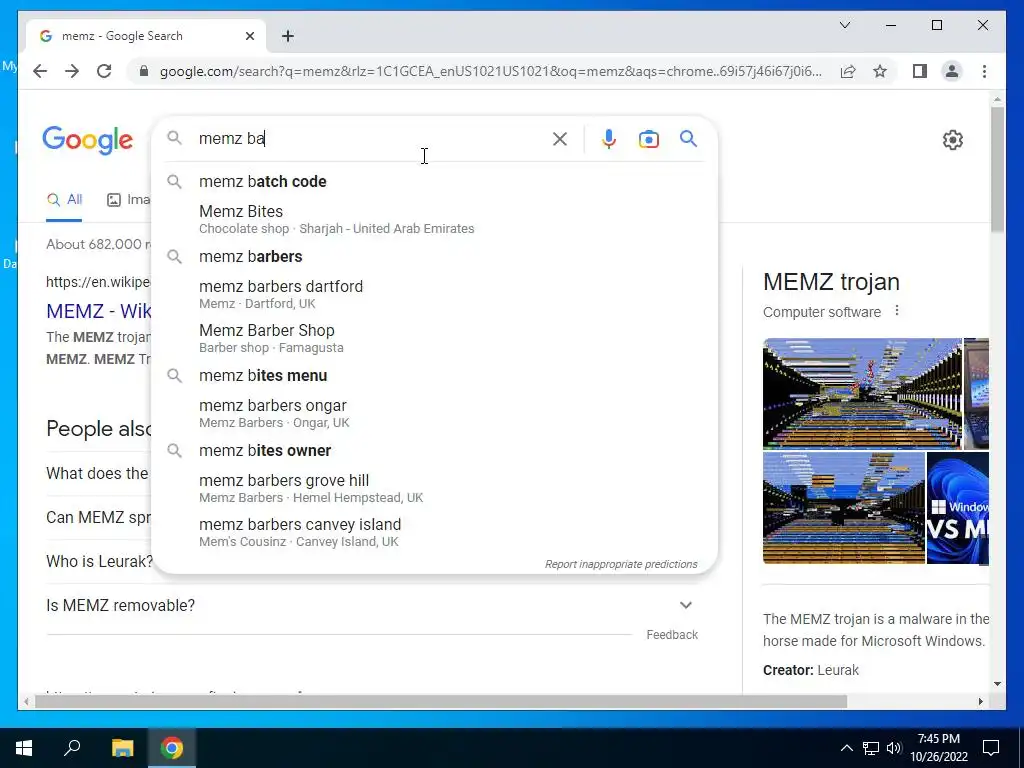Start voice search with the microphone
This screenshot has height=768, width=1024.
(609, 139)
